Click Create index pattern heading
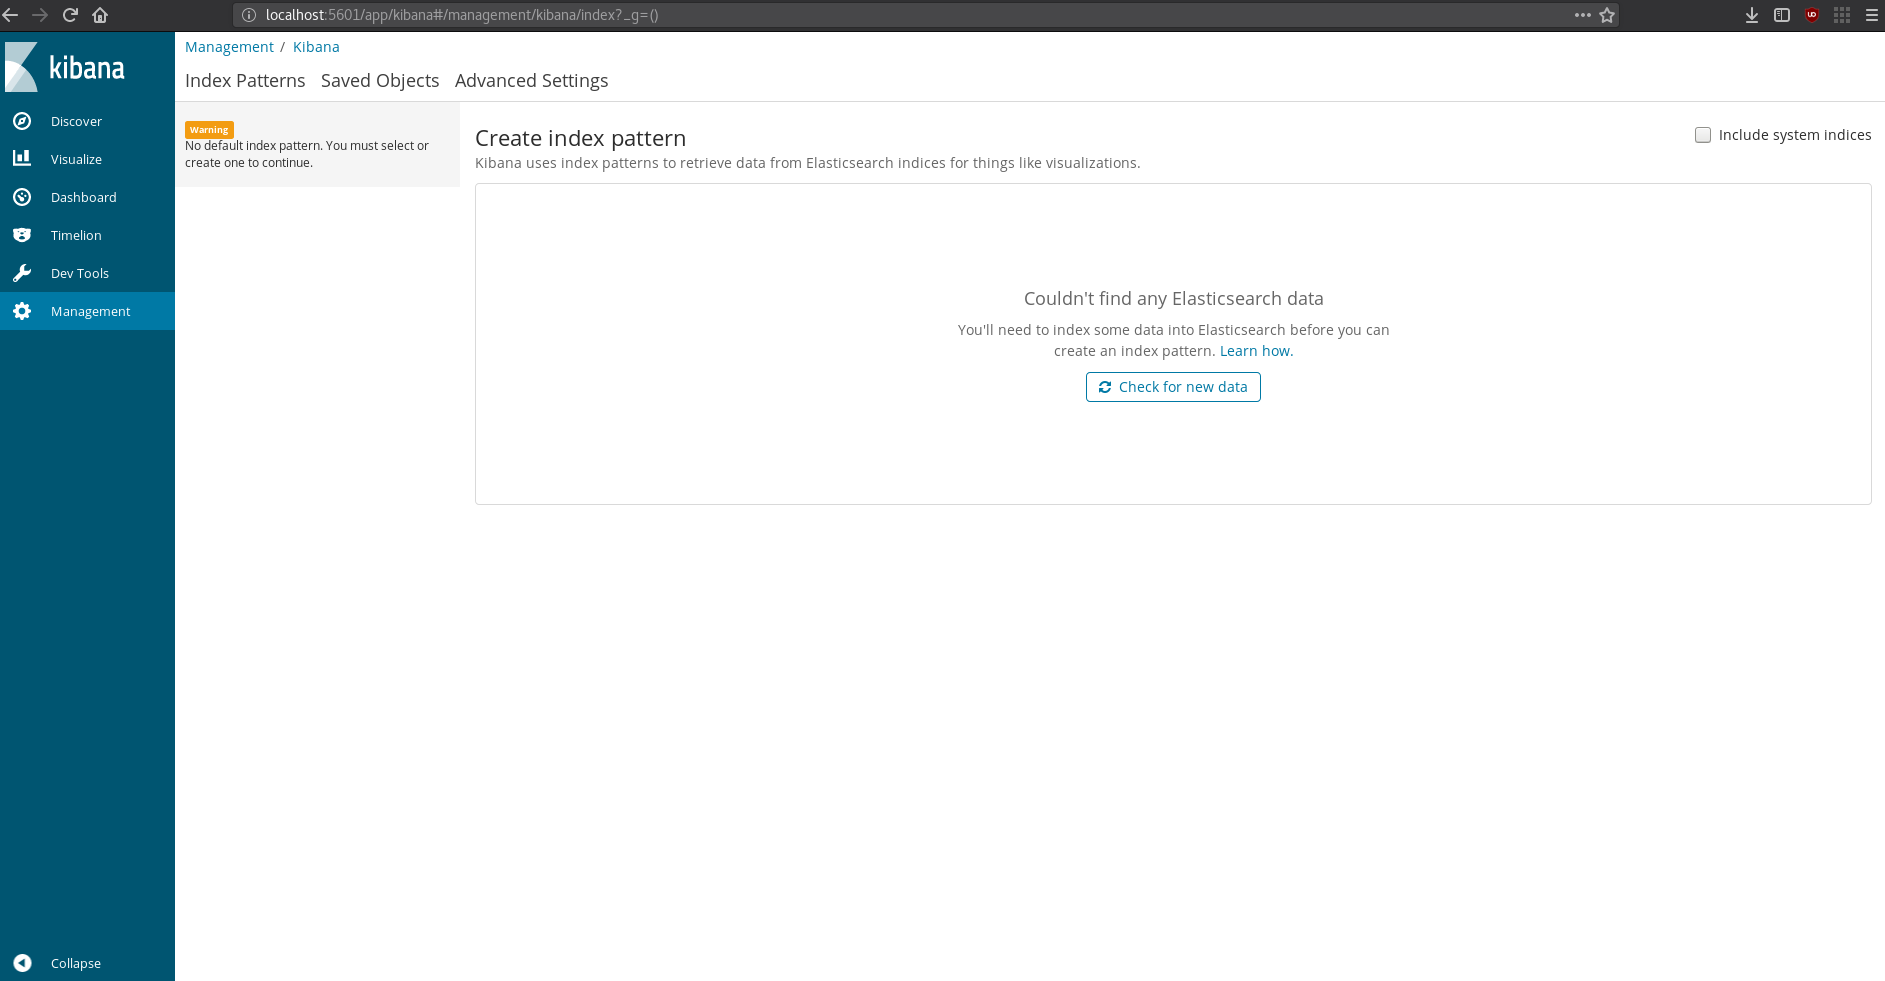1885x981 pixels. tap(580, 138)
